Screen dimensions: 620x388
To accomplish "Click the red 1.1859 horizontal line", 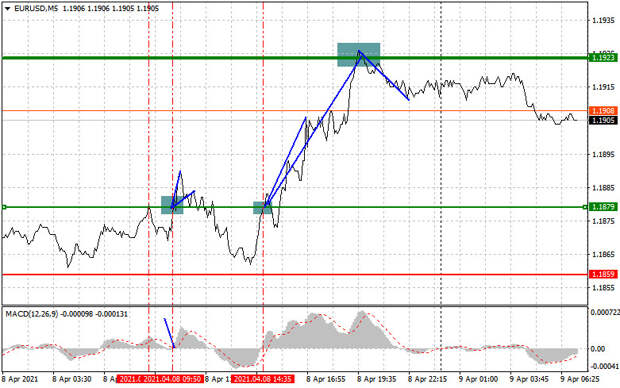I will pyautogui.click(x=295, y=274).
